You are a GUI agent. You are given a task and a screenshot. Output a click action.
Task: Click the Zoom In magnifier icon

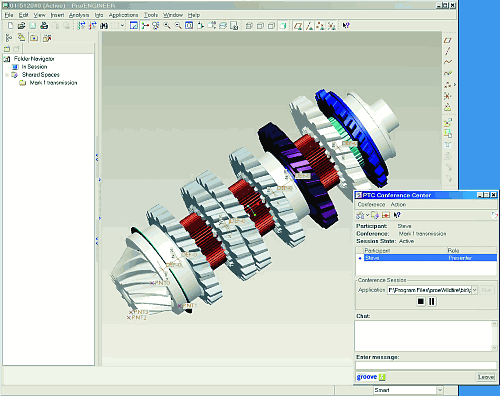click(x=167, y=26)
